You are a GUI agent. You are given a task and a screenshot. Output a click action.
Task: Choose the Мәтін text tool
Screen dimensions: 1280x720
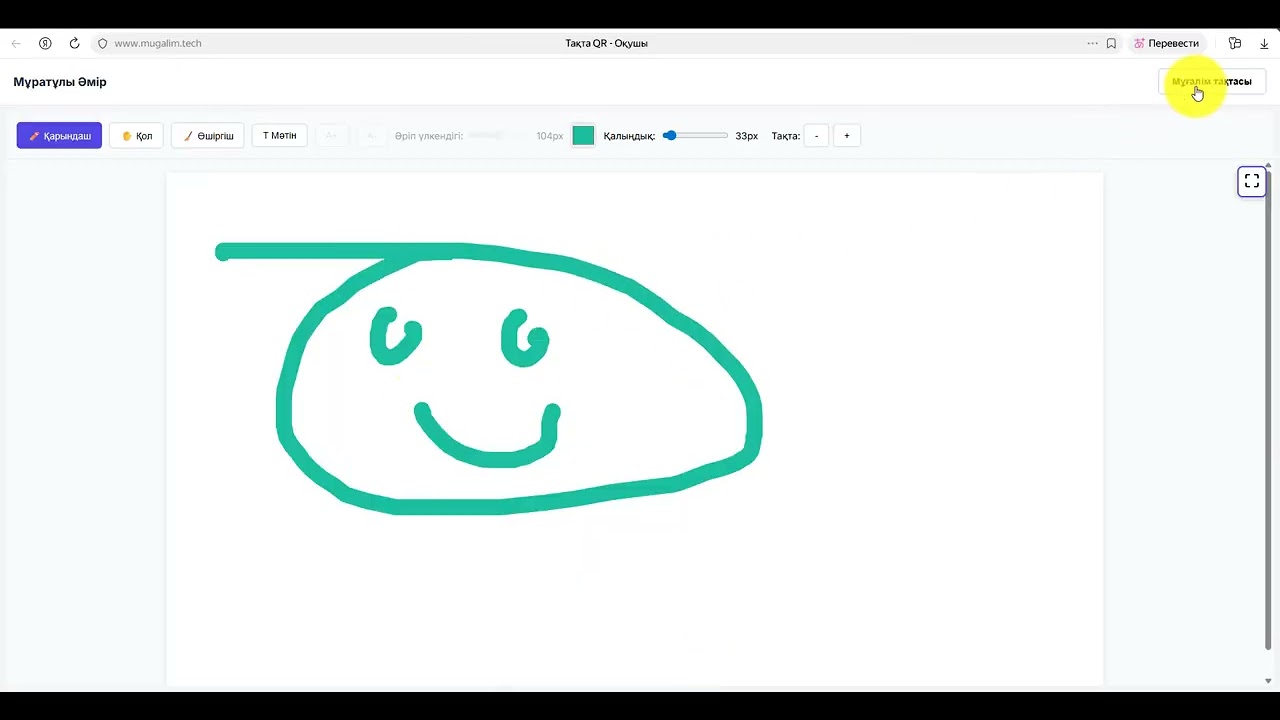[279, 136]
